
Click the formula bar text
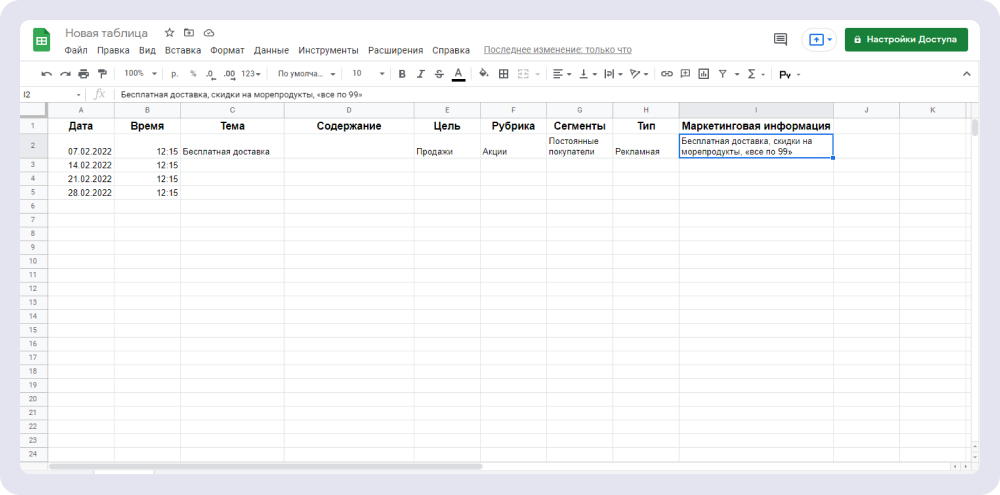coord(241,94)
